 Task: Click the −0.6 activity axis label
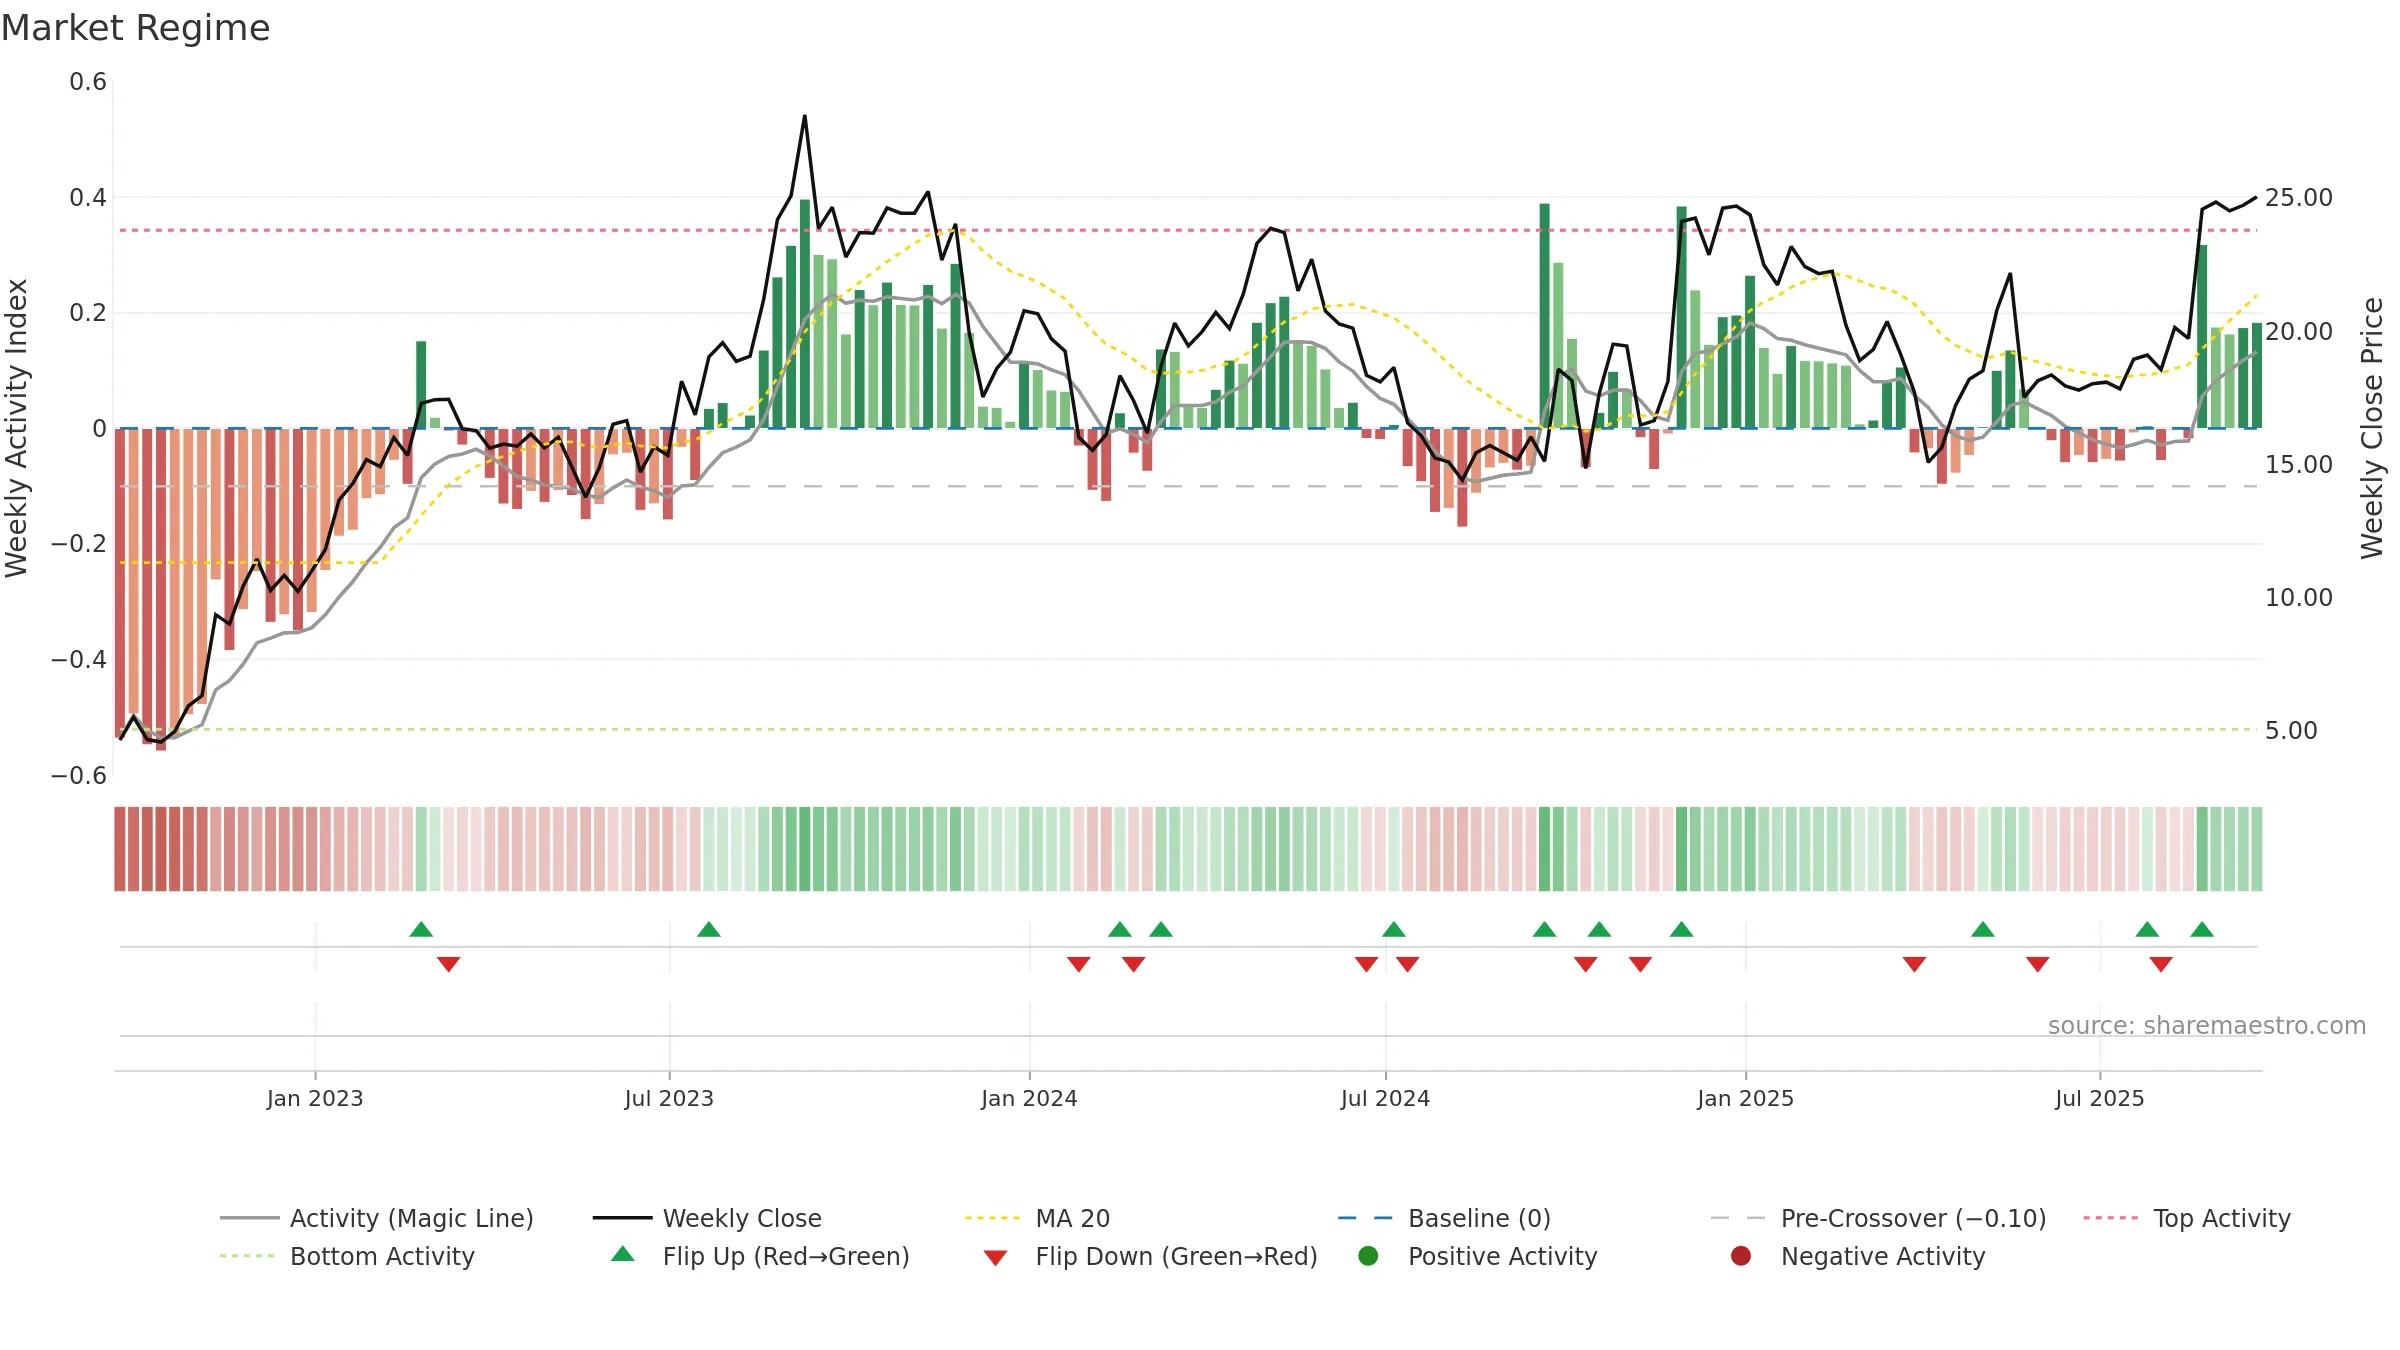(x=79, y=776)
